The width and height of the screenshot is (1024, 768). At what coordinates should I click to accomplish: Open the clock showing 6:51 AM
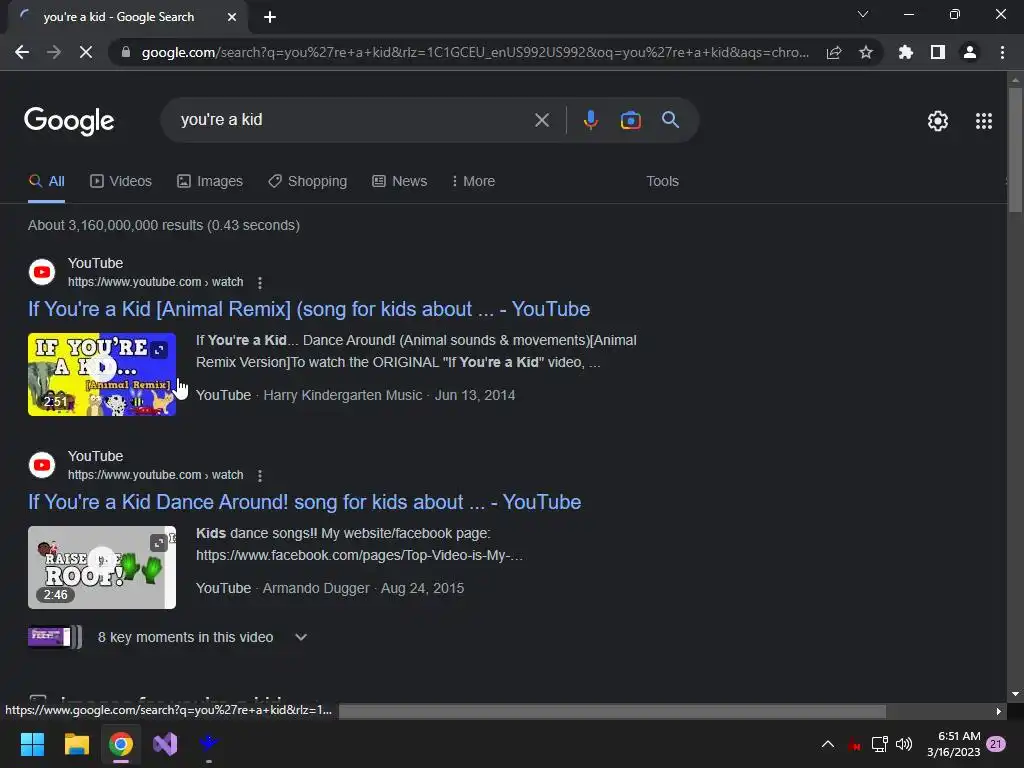[x=953, y=744]
